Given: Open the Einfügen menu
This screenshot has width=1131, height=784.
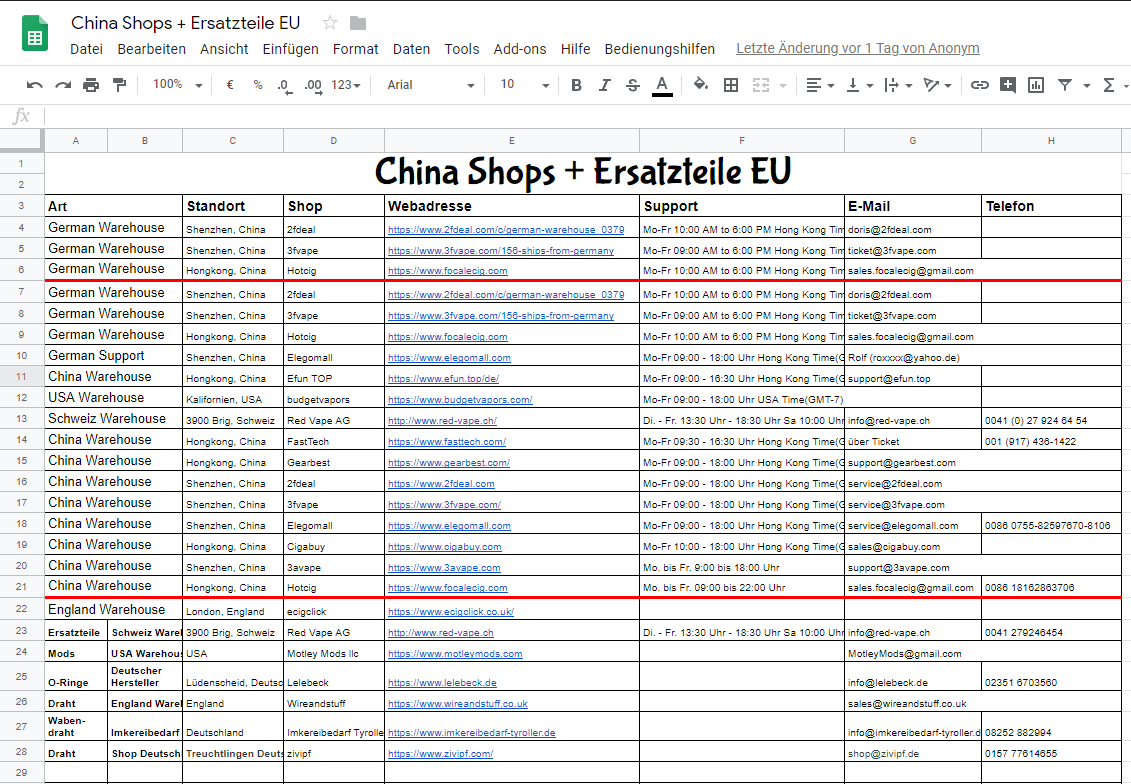Looking at the screenshot, I should (x=291, y=49).
